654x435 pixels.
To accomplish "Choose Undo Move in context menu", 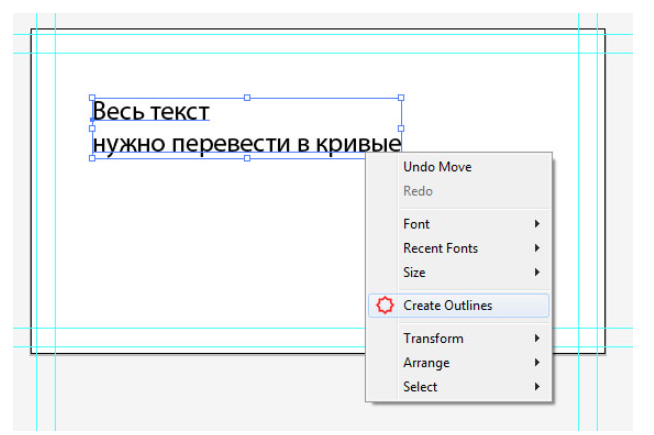I will [x=459, y=167].
